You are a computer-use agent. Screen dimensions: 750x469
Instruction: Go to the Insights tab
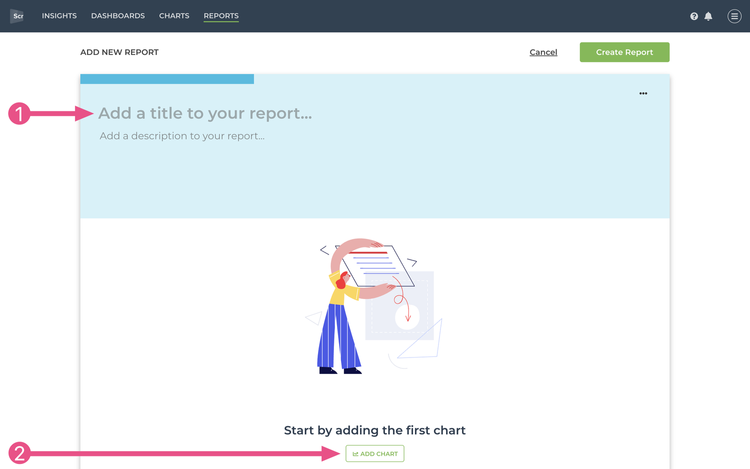tap(59, 16)
